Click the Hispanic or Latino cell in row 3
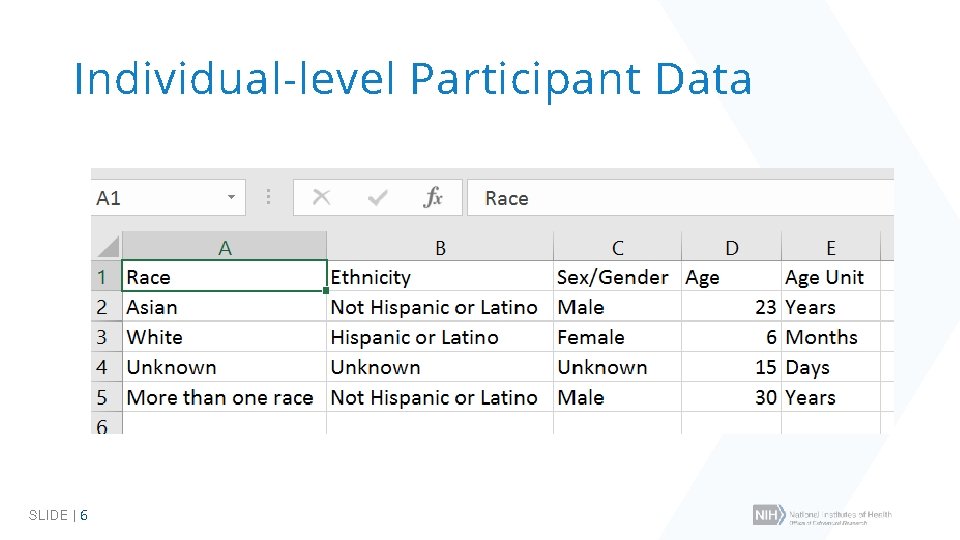 point(440,337)
